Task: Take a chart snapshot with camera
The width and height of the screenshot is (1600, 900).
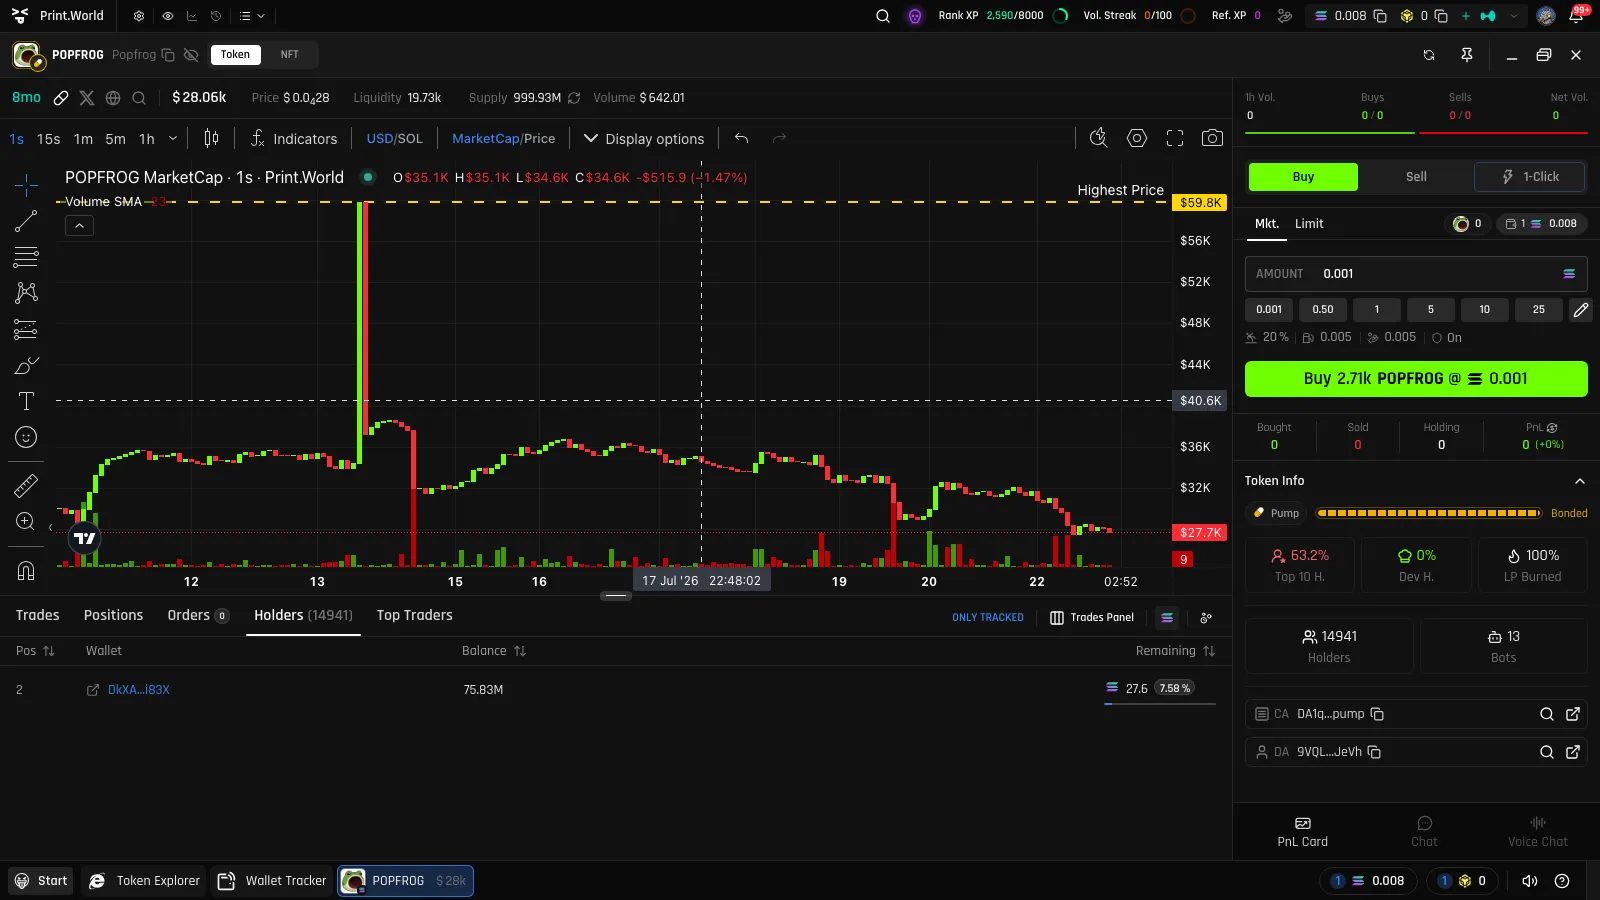Action: pyautogui.click(x=1212, y=138)
